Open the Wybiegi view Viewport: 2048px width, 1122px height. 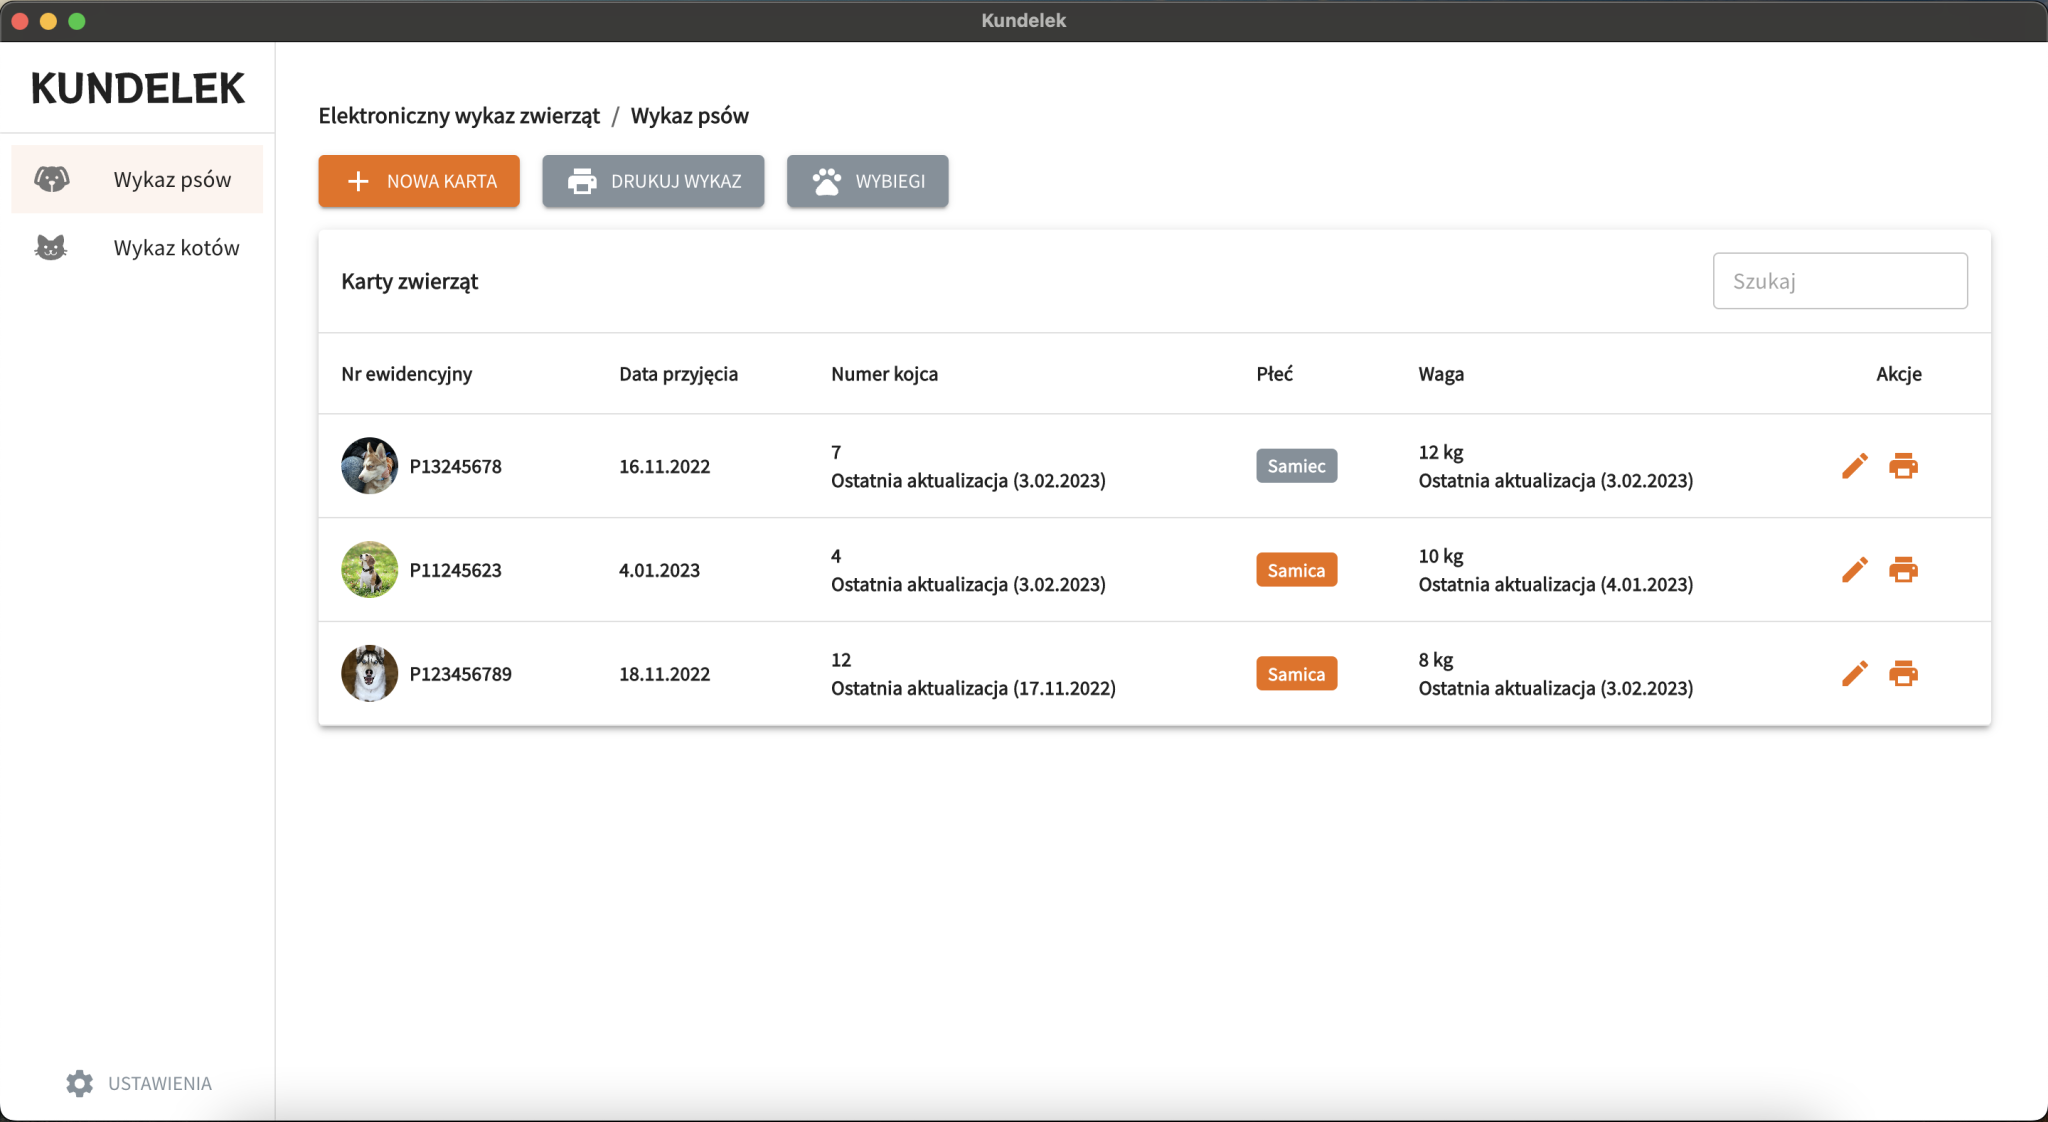point(867,181)
